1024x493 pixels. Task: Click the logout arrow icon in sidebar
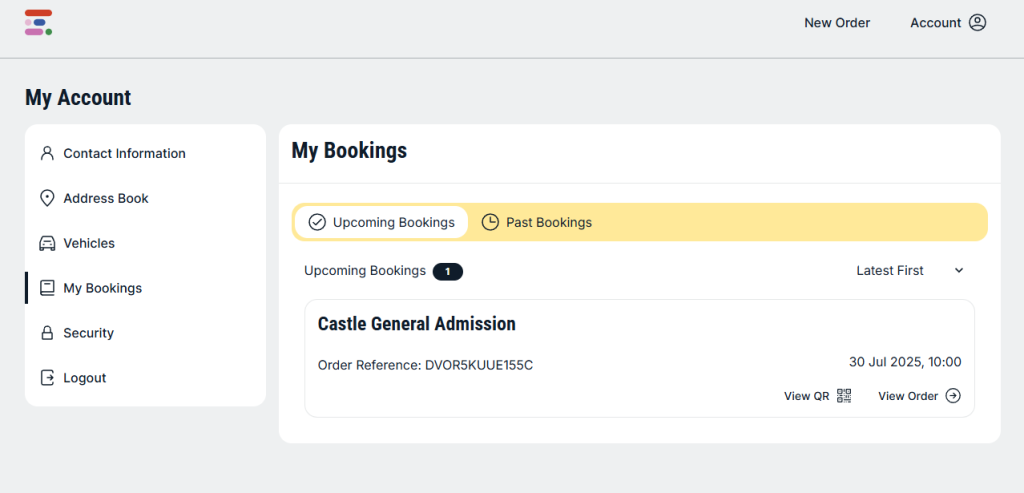[46, 378]
